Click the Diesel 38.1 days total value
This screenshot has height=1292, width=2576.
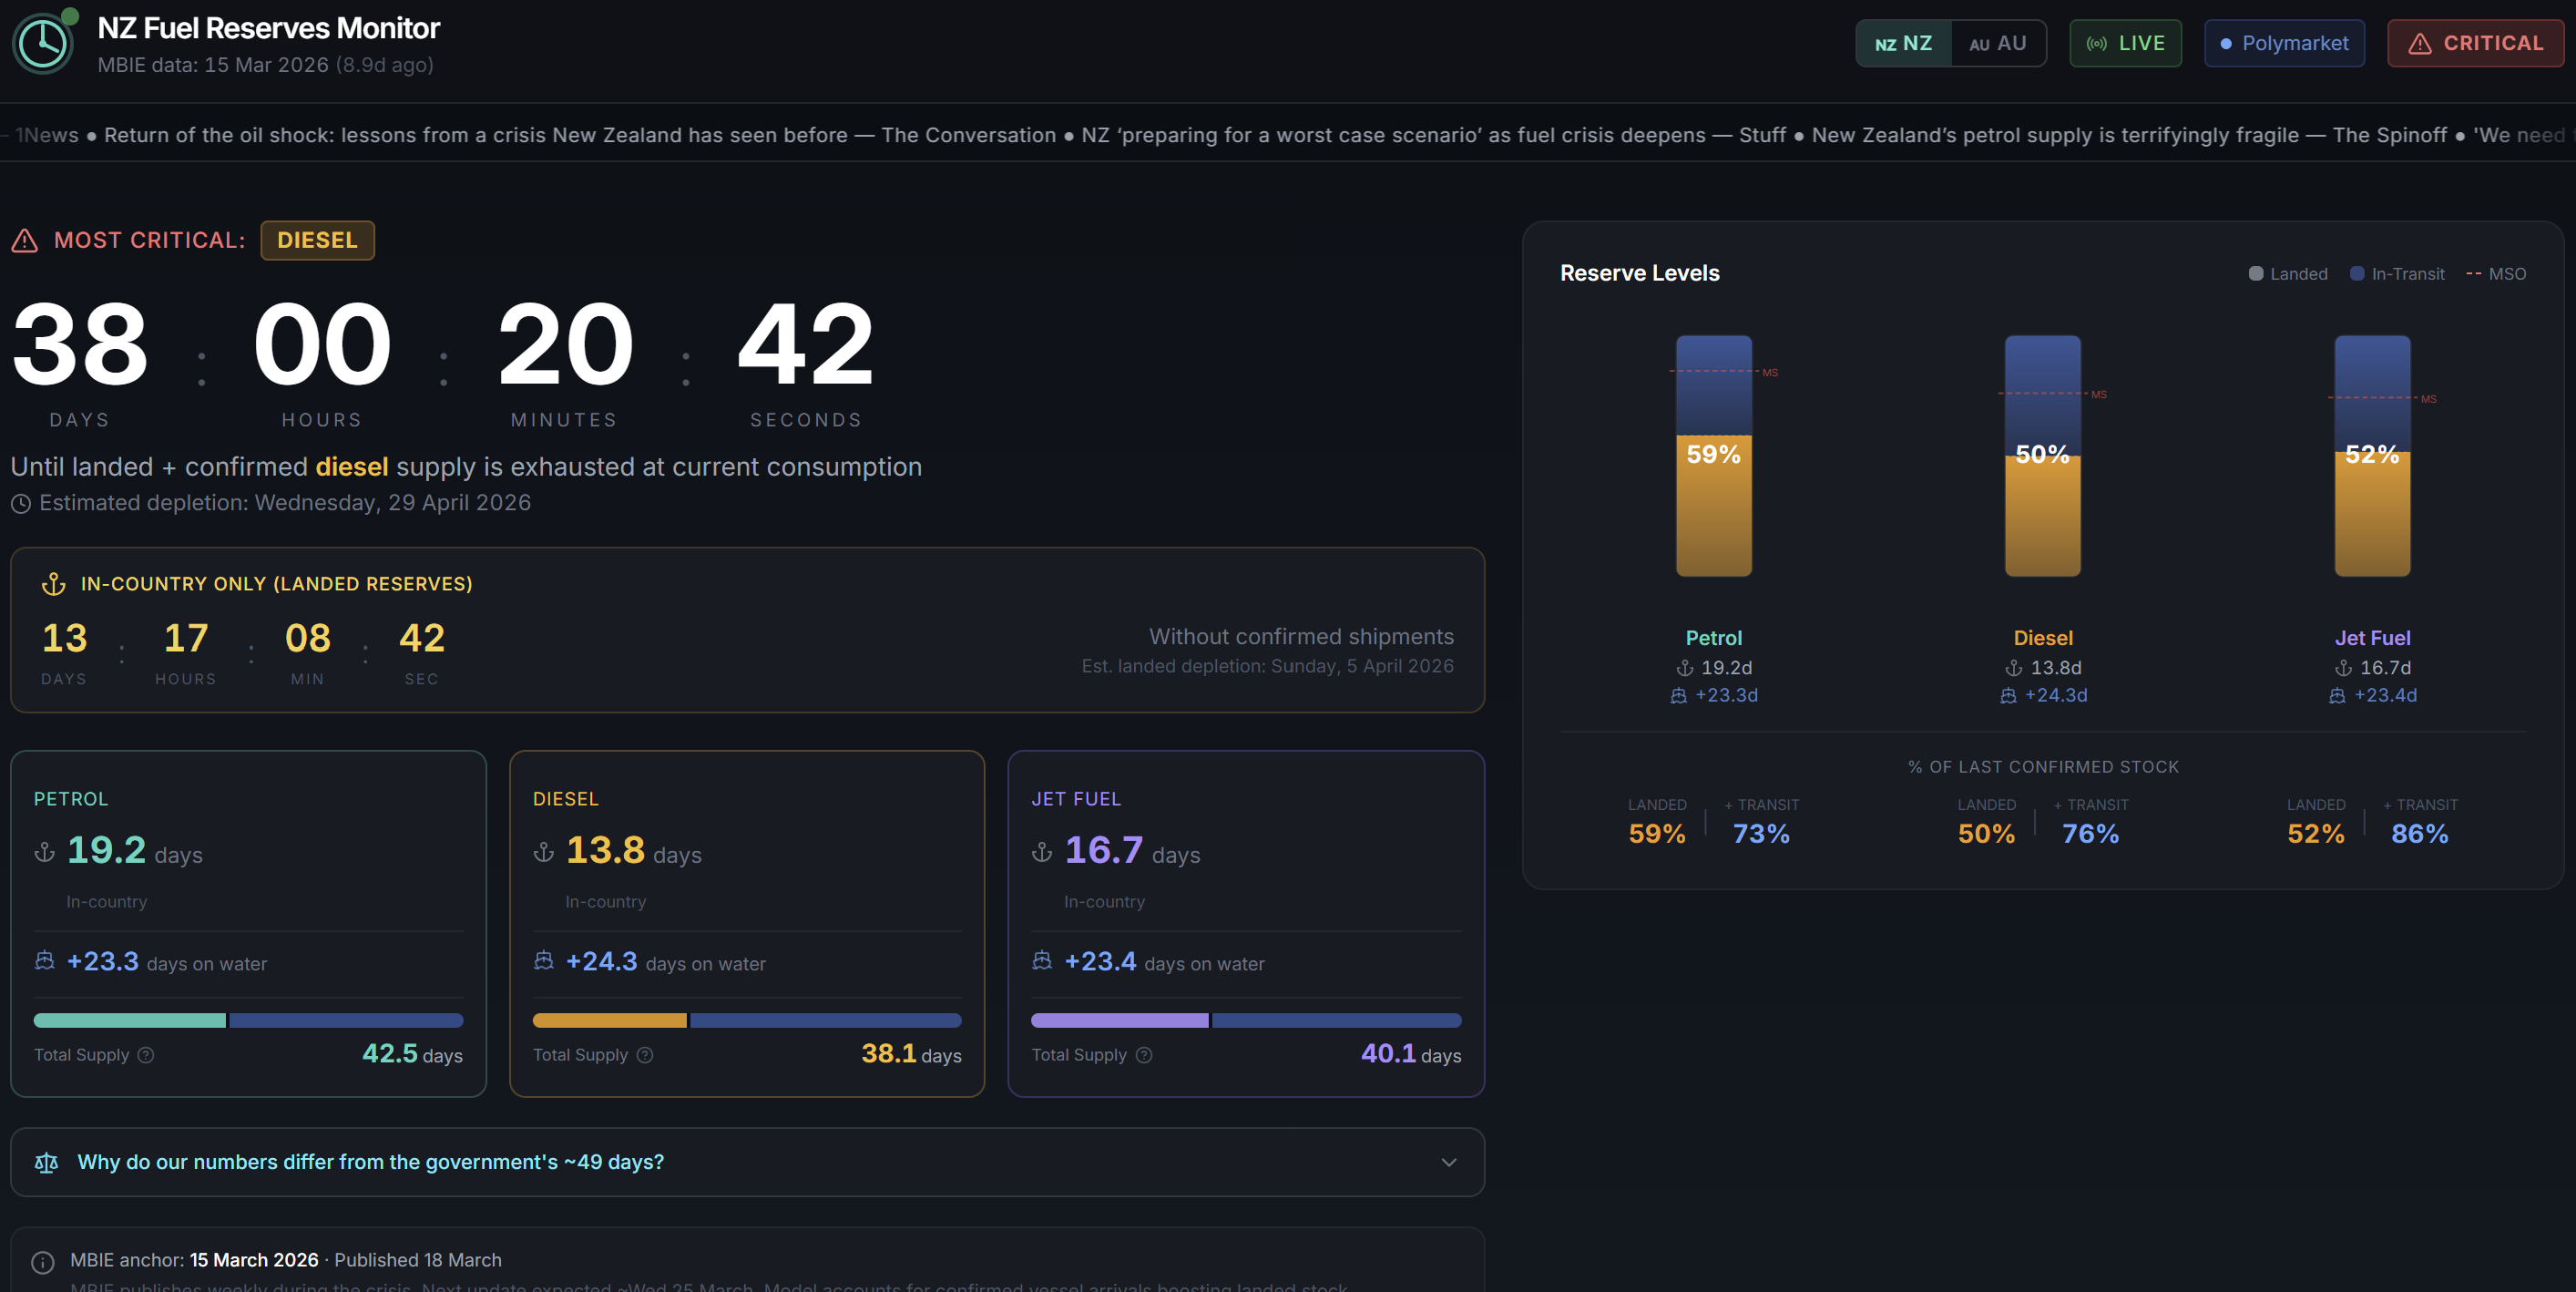coord(911,1054)
